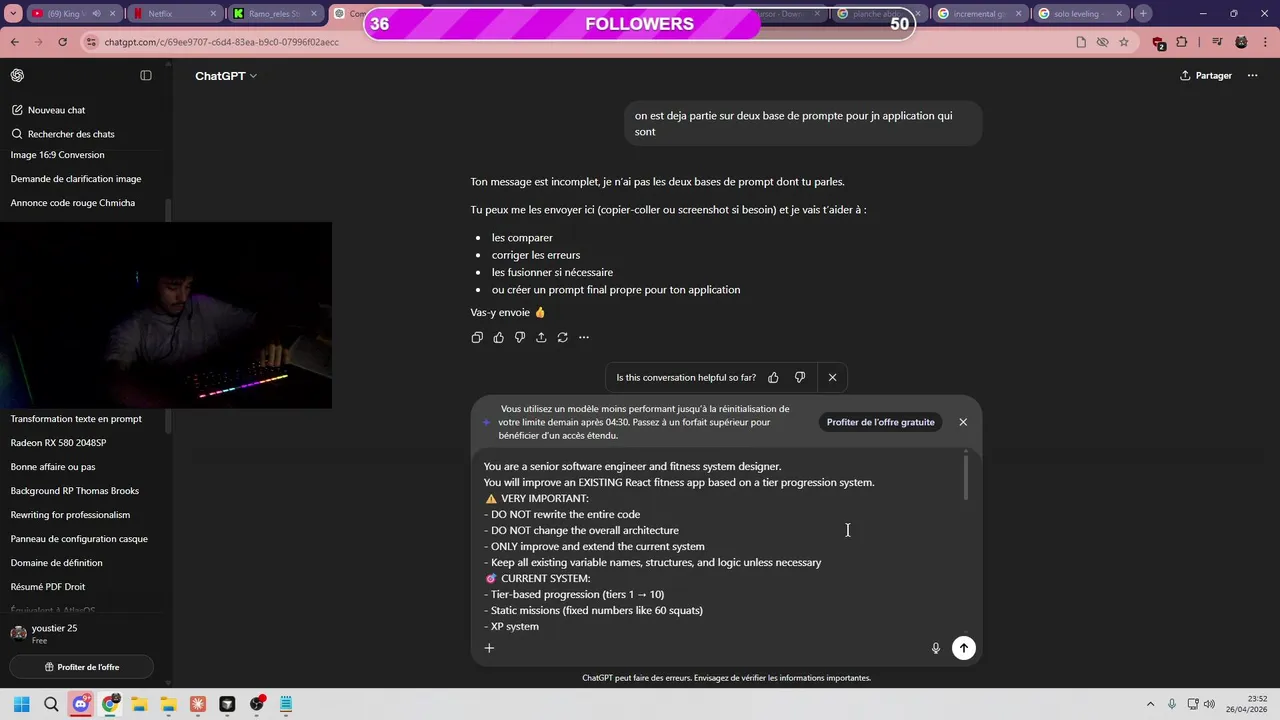Click Profiter de l'offre gratuite button

coord(881,422)
